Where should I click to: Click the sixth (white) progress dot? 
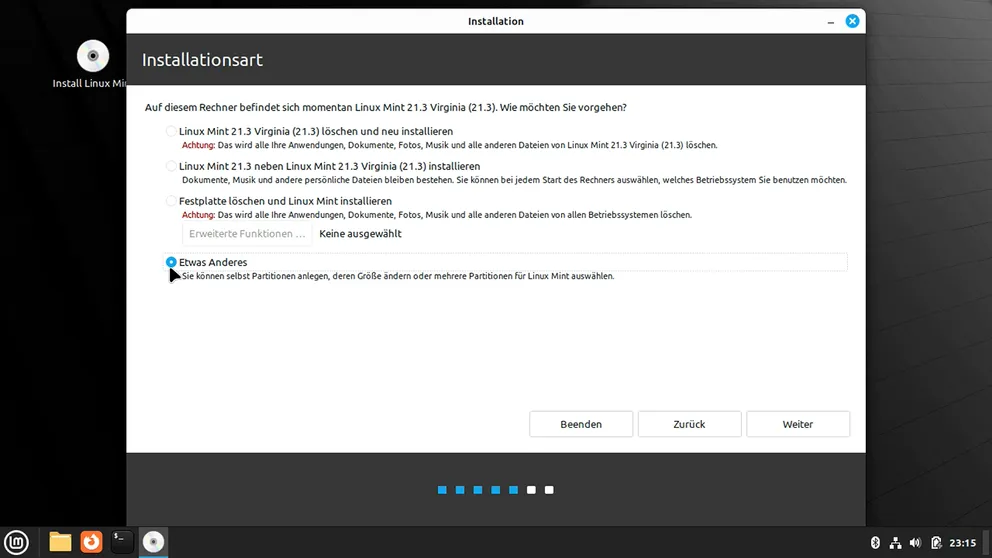tap(531, 490)
